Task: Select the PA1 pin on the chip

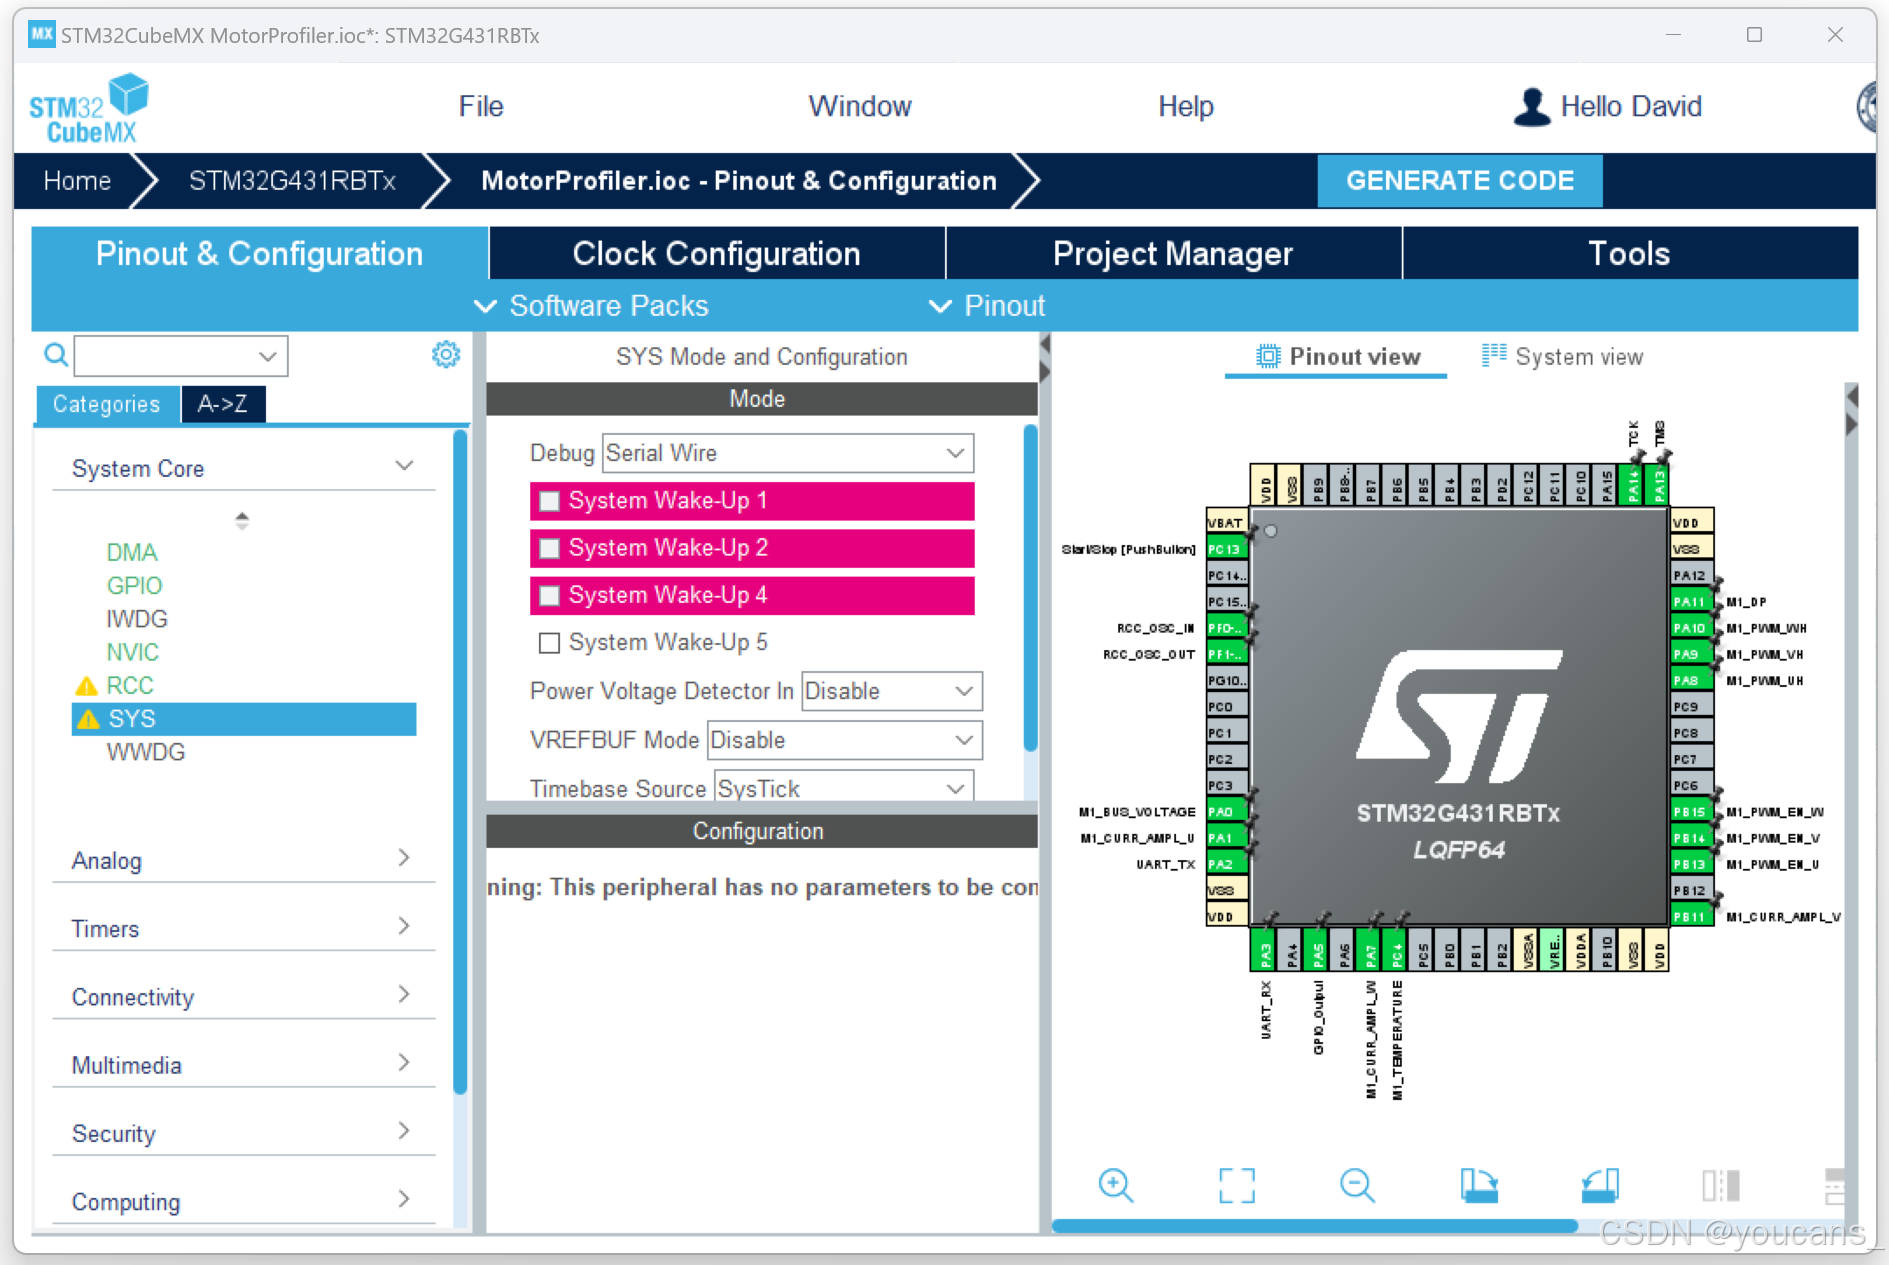Action: [1227, 838]
